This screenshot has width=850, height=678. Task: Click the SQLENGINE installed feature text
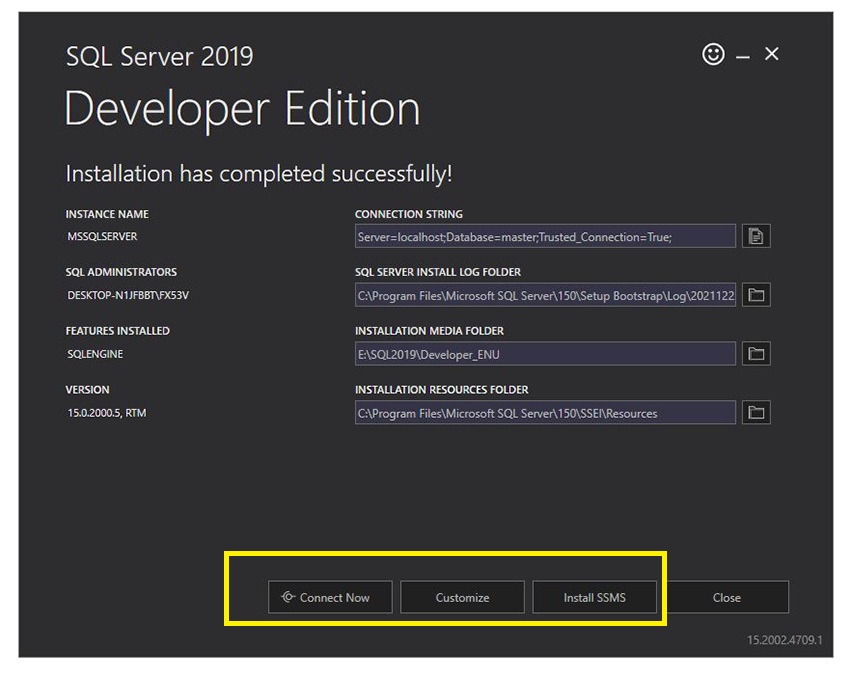(96, 354)
